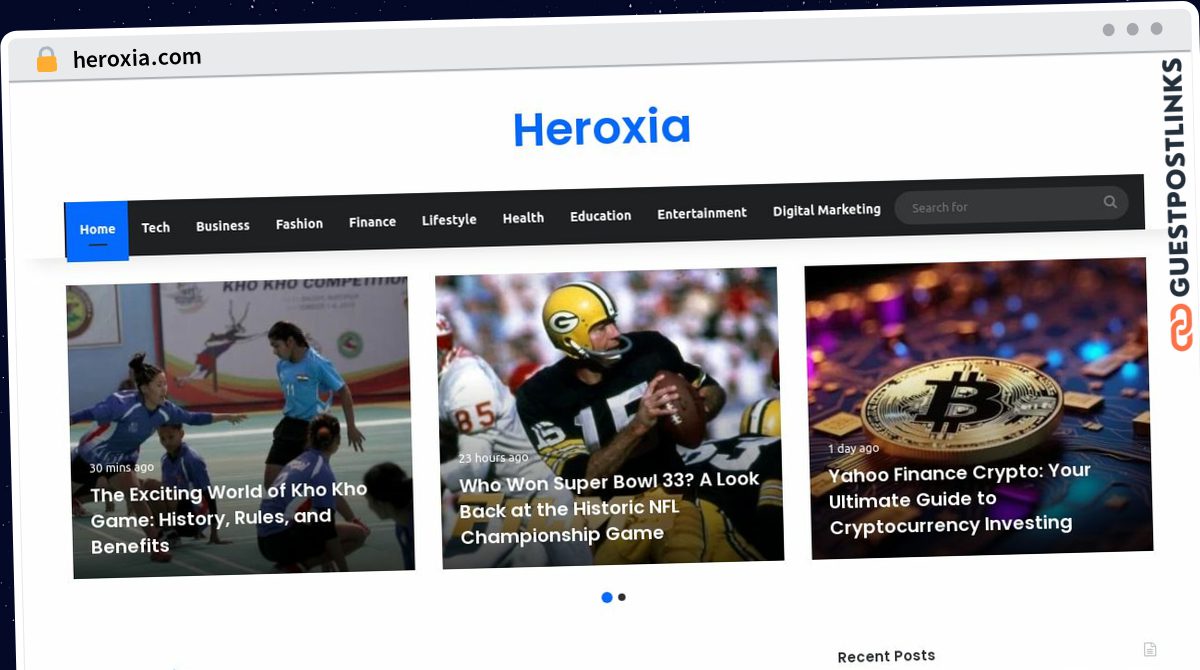Click the heroxia.com address text
Image resolution: width=1200 pixels, height=670 pixels.
(x=137, y=58)
